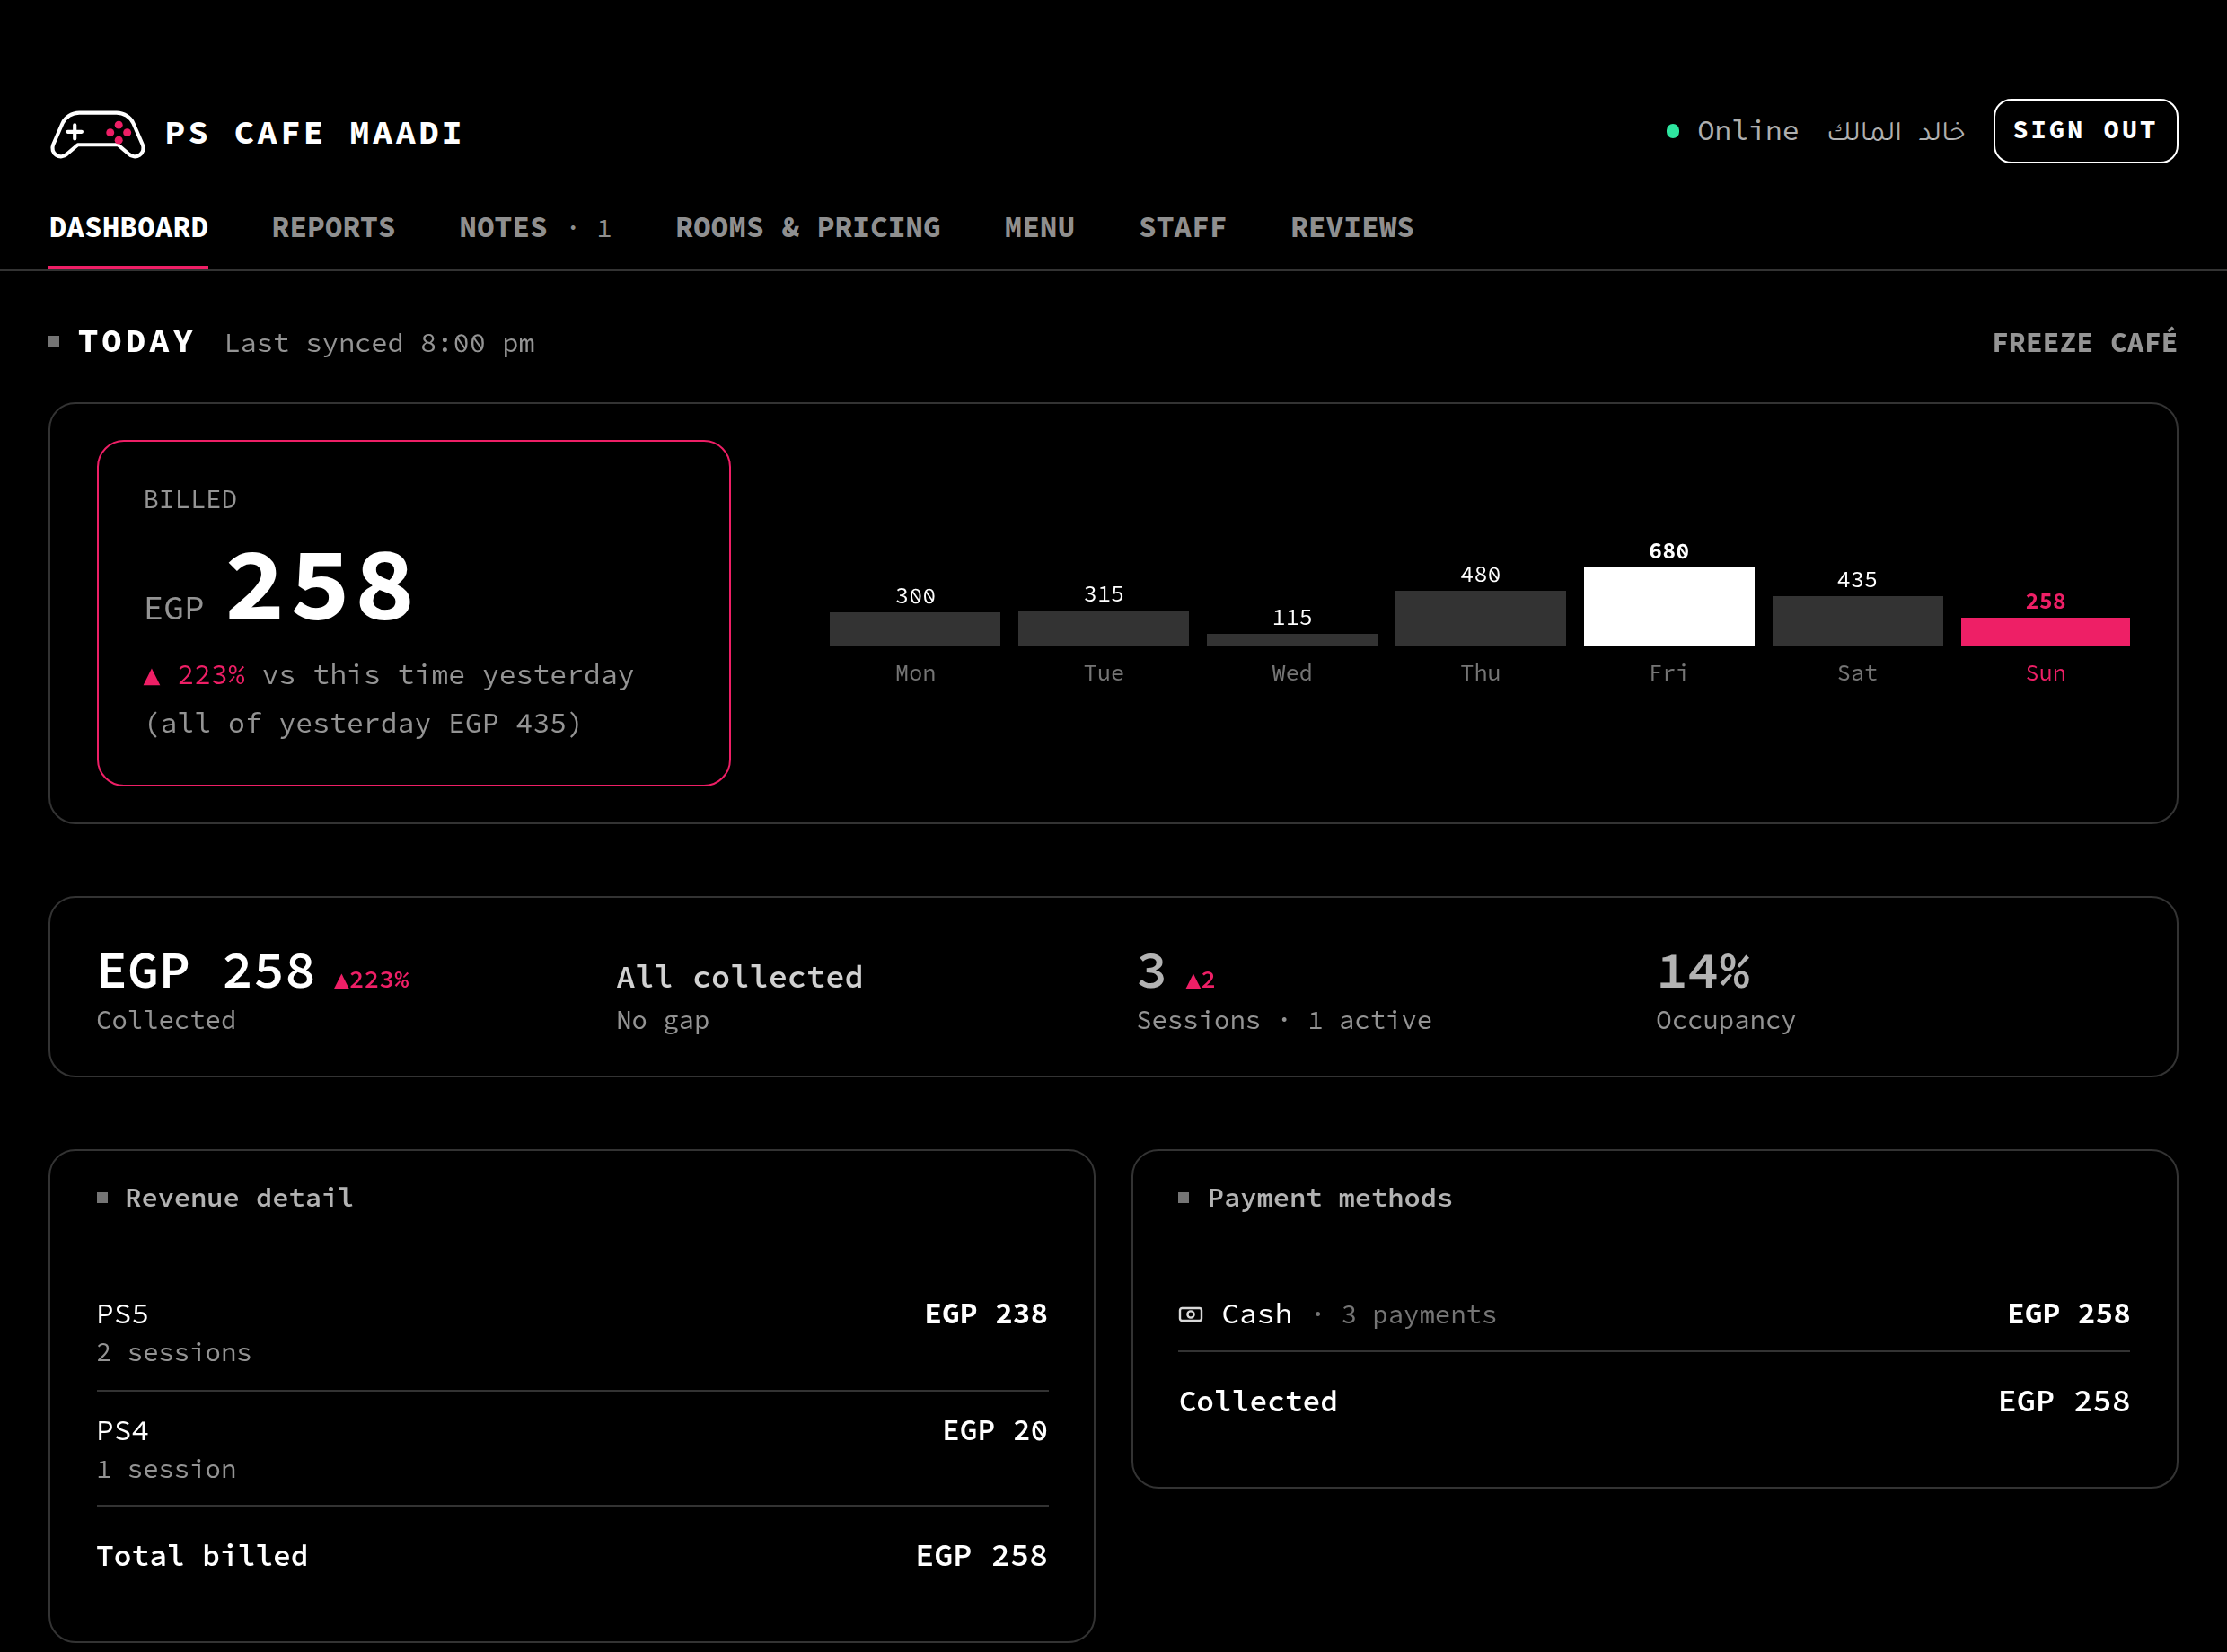Click the Billed EGP 258 card

(414, 613)
